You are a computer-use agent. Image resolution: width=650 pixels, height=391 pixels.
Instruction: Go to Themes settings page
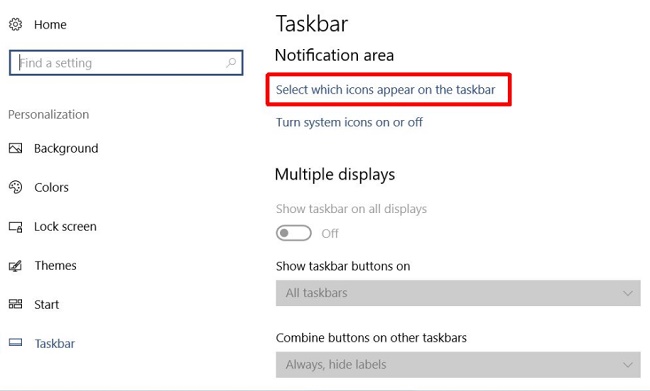pos(56,265)
